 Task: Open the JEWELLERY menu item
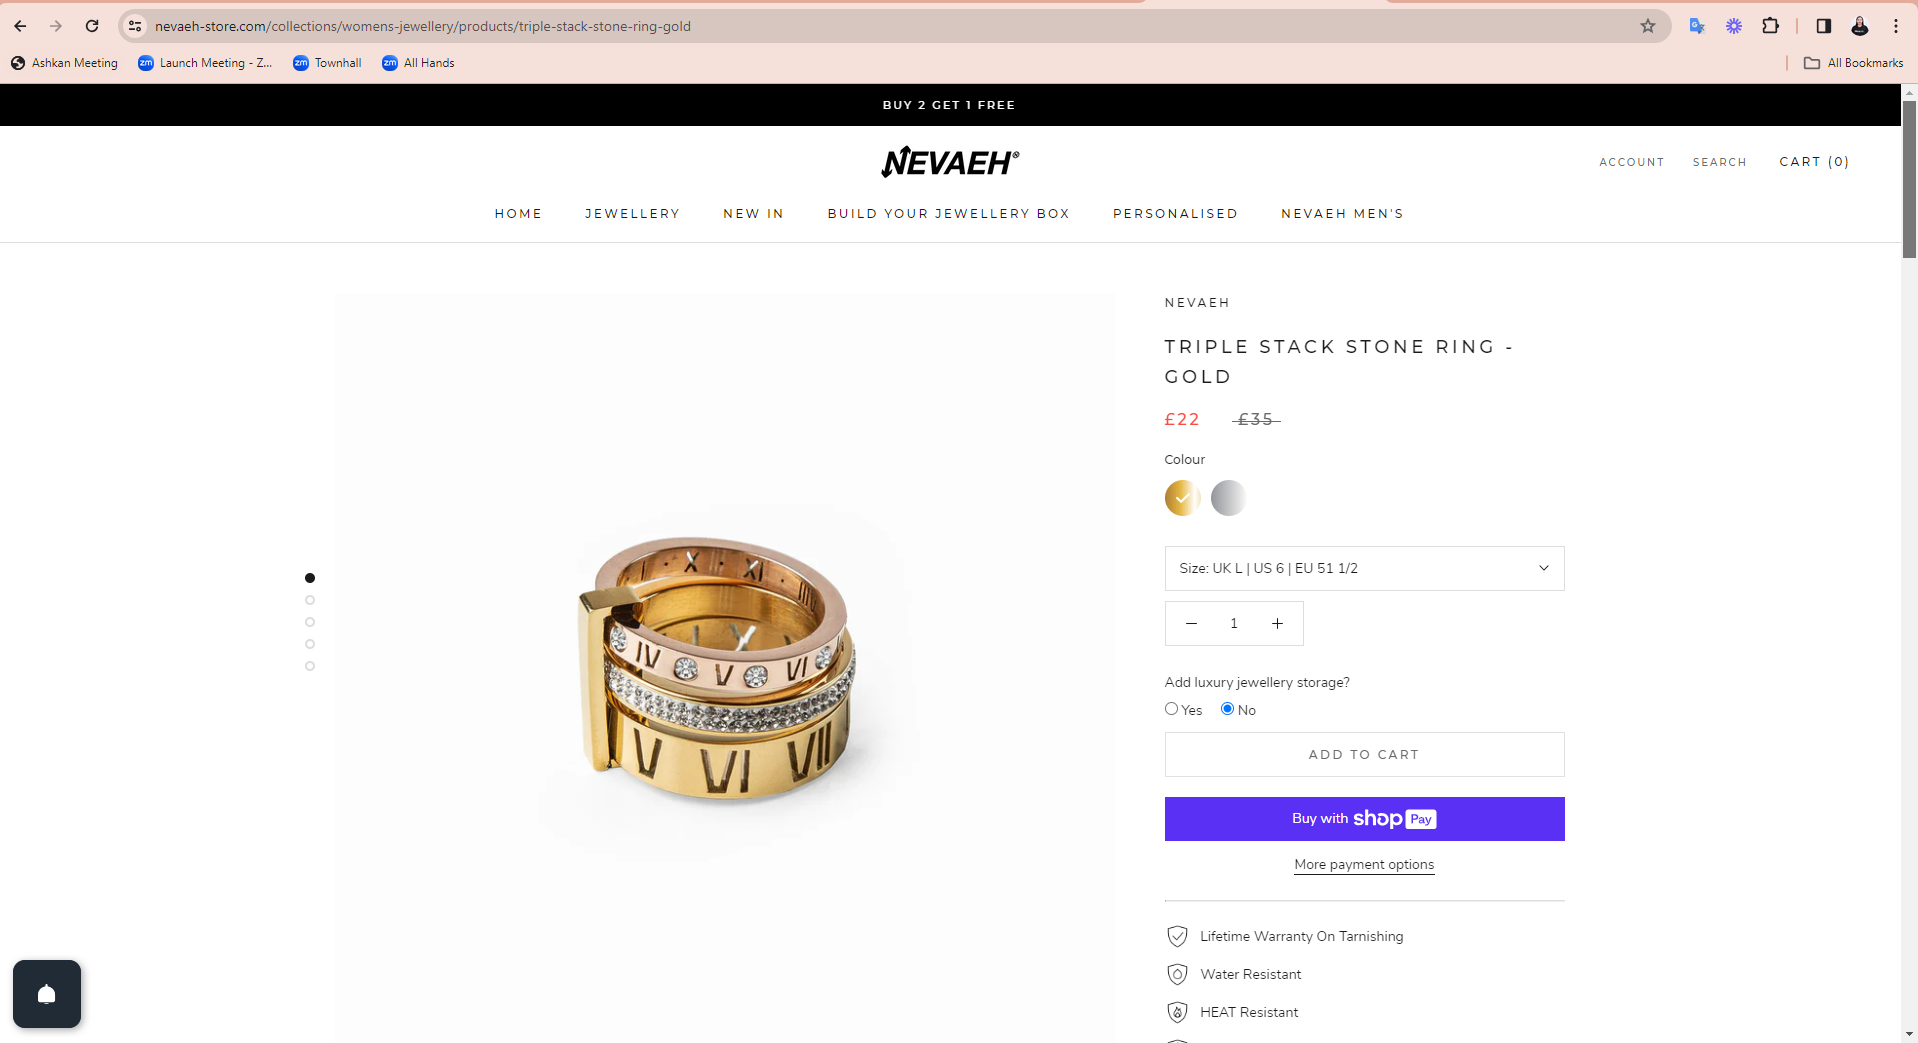click(x=632, y=214)
